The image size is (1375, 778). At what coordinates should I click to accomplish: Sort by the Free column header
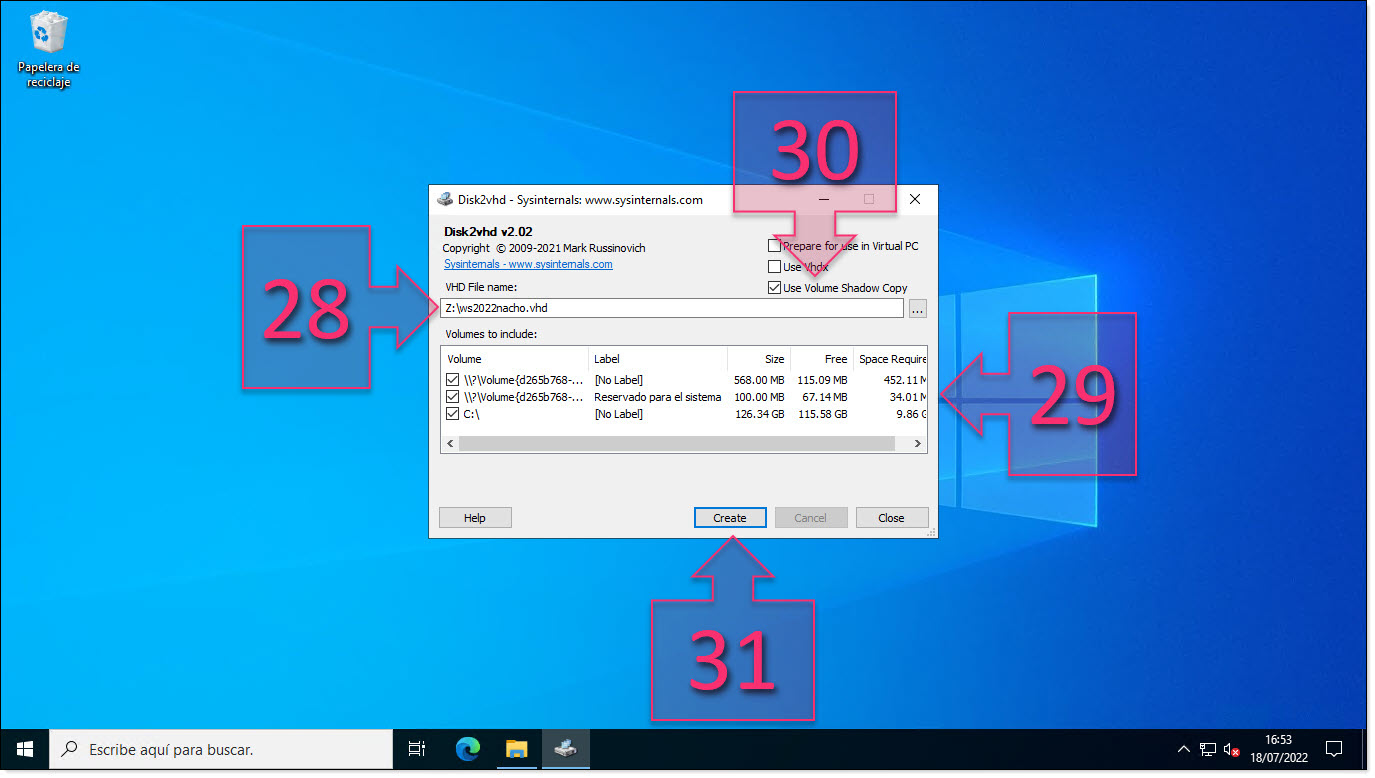click(x=821, y=359)
